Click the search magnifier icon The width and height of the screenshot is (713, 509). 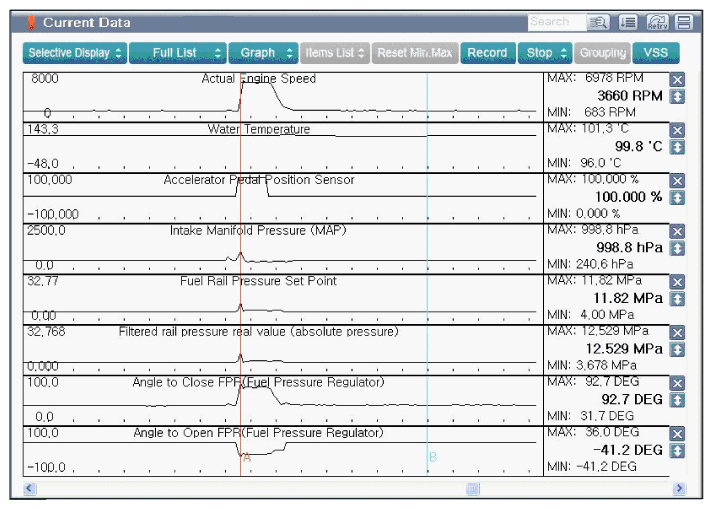598,22
